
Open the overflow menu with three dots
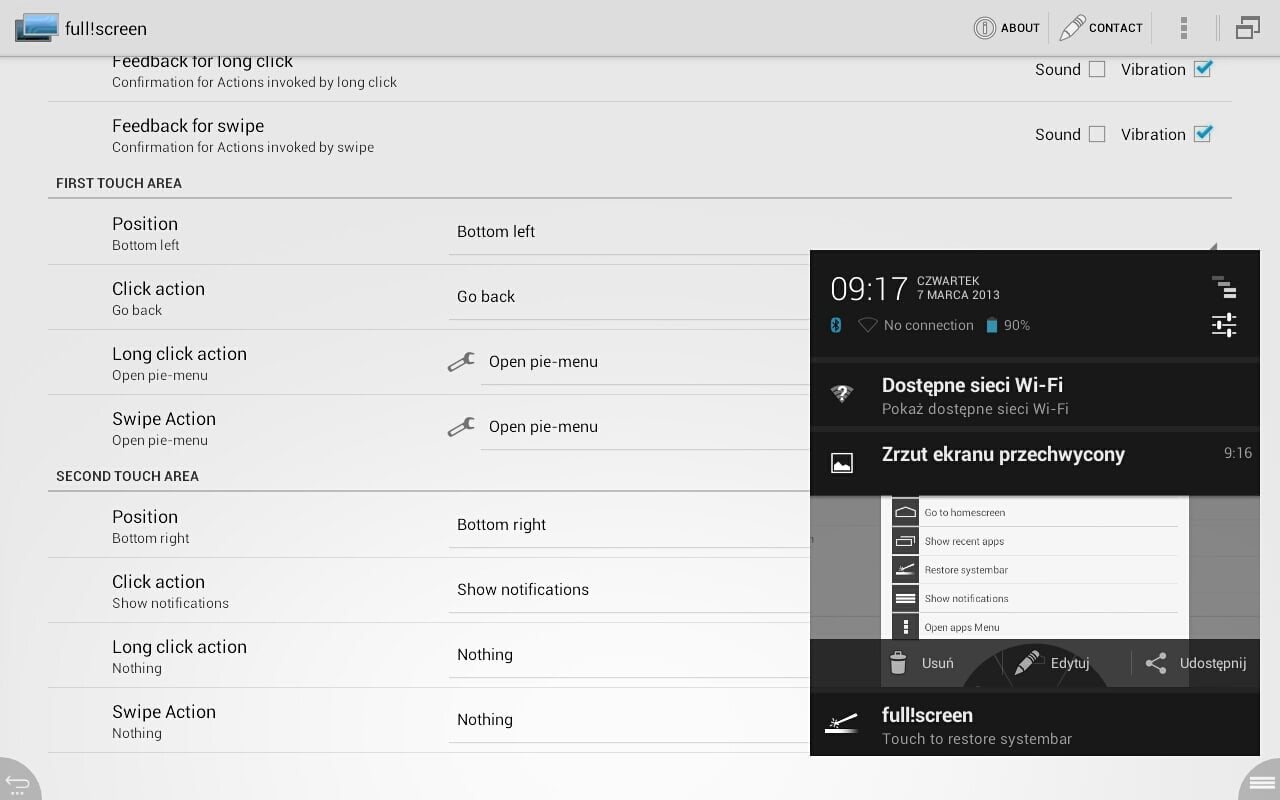1184,28
